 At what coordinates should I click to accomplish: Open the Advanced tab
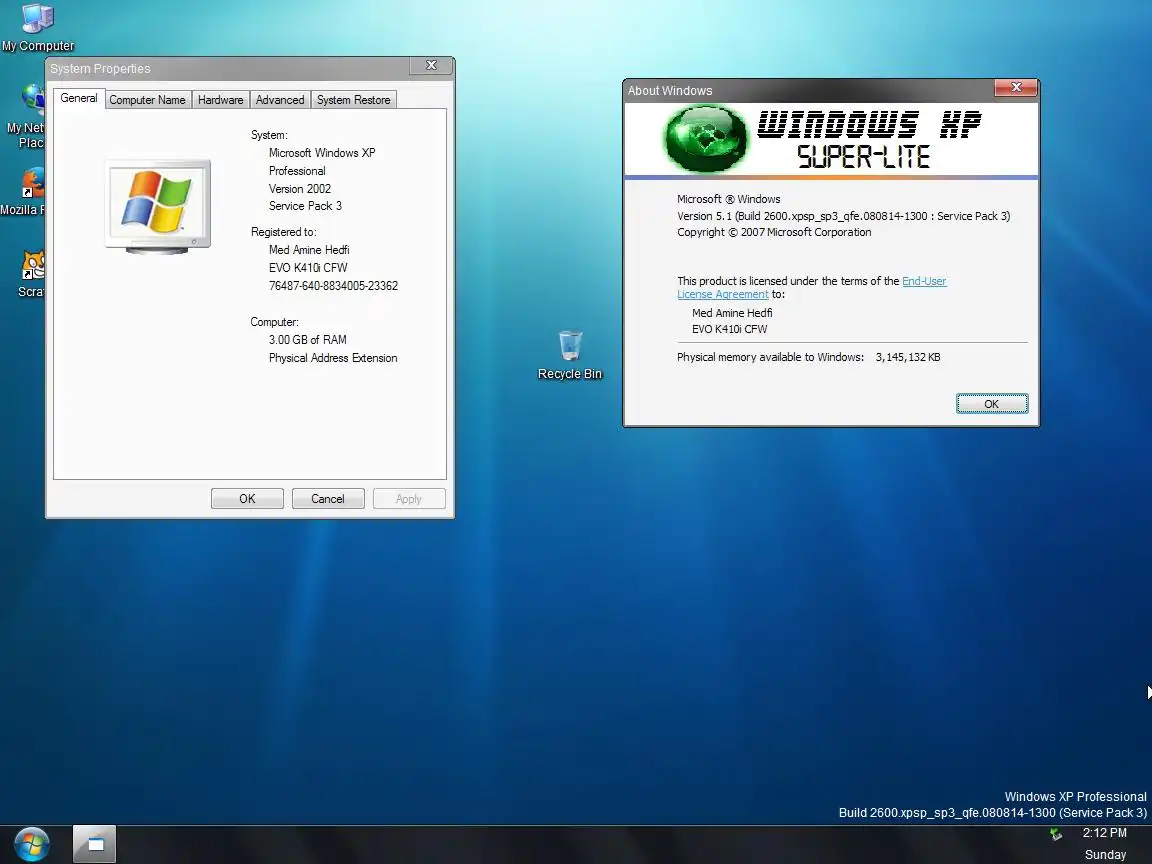tap(280, 100)
